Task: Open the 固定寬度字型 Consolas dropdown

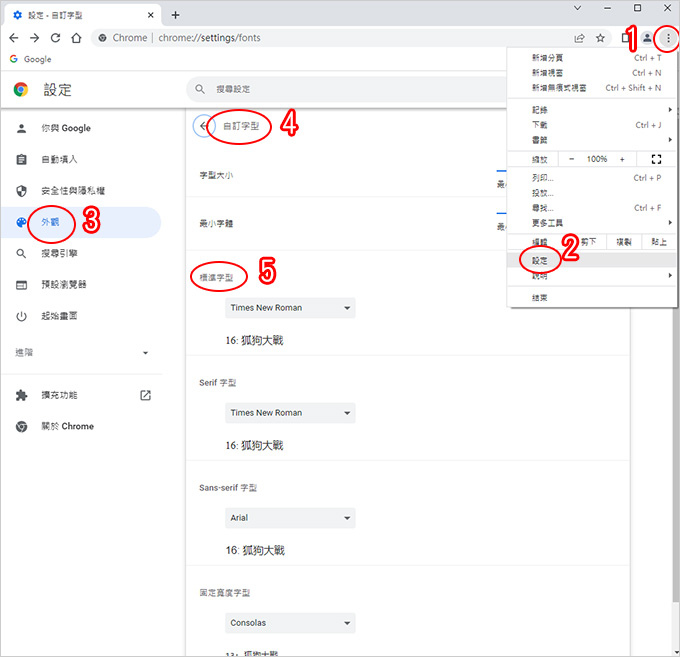Action: tap(290, 623)
